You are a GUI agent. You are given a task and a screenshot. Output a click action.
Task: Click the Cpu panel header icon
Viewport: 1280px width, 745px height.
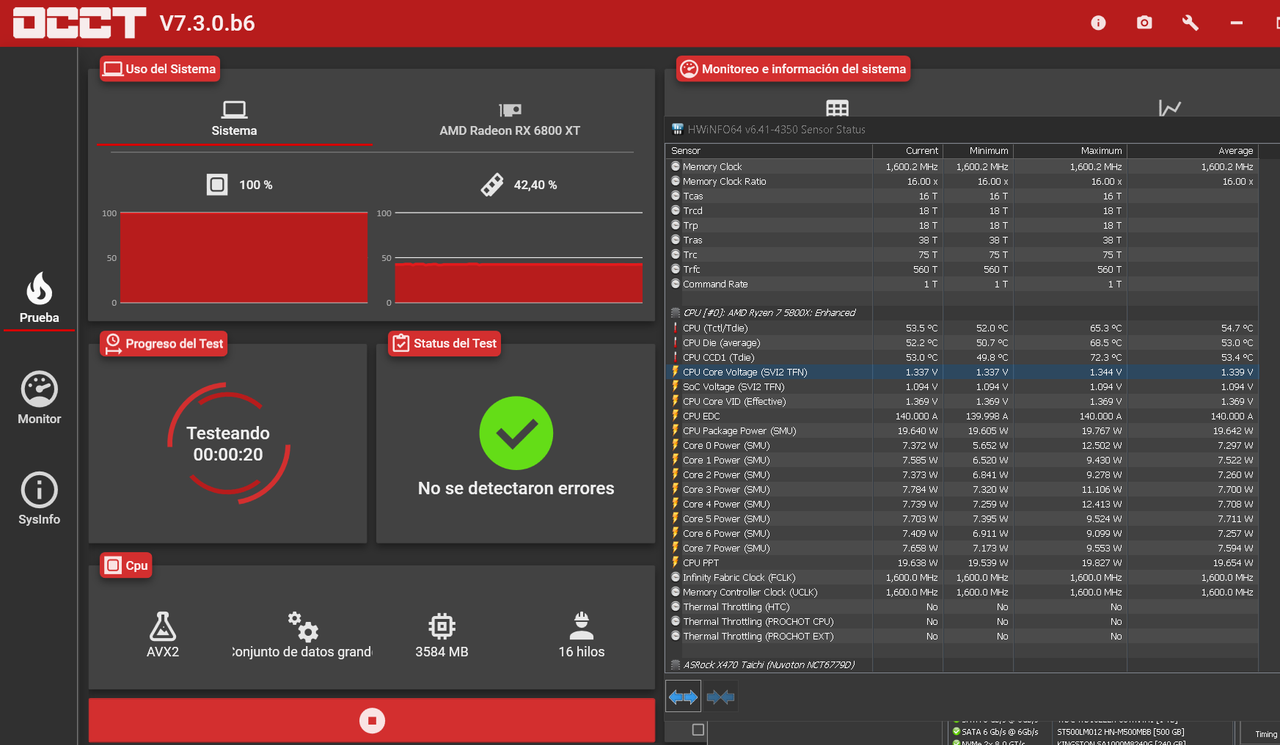(113, 565)
